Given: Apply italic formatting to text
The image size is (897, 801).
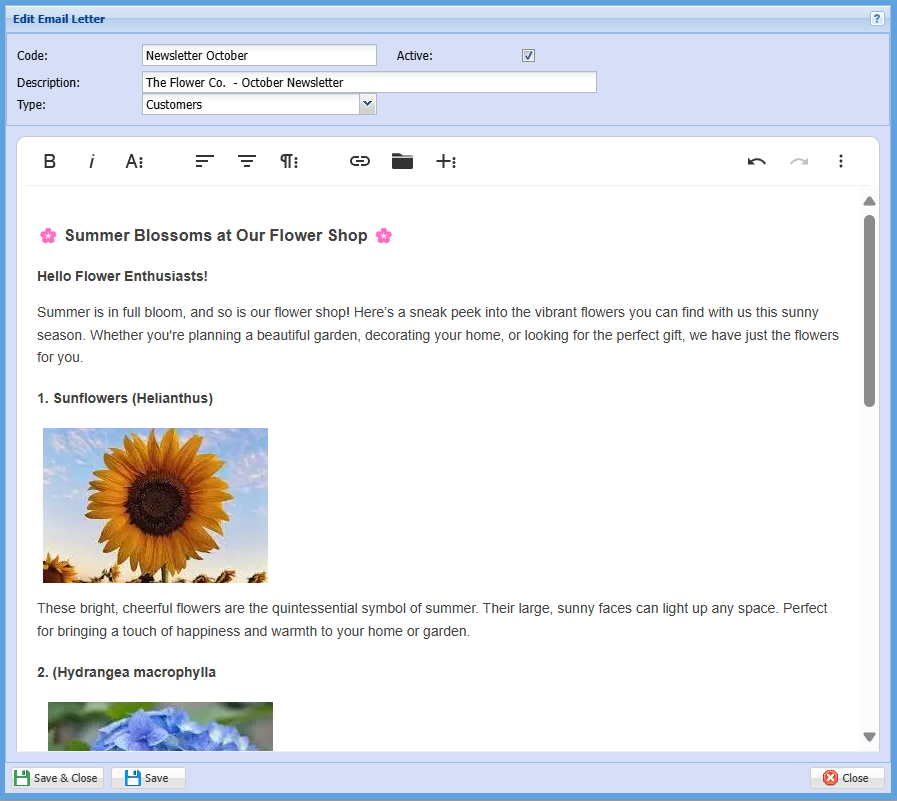Looking at the screenshot, I should pos(92,161).
